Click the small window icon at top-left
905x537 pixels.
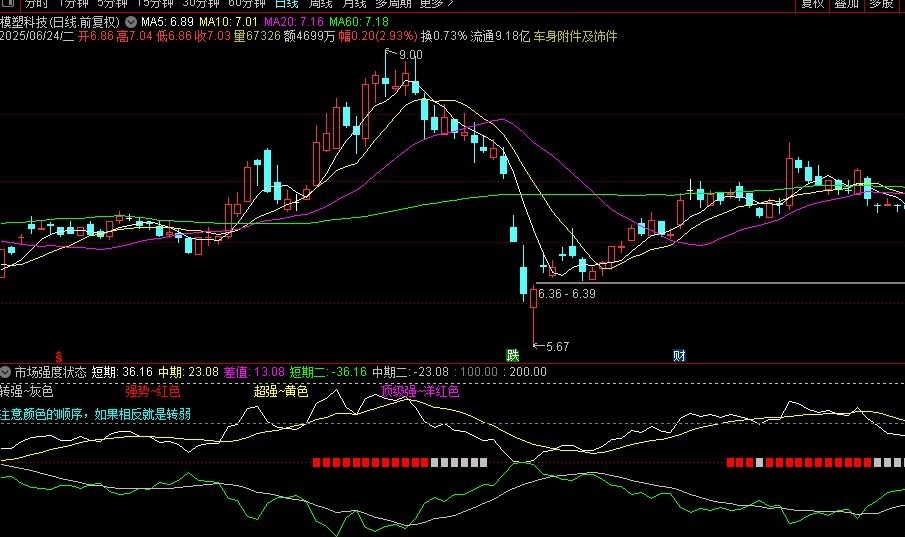point(8,3)
